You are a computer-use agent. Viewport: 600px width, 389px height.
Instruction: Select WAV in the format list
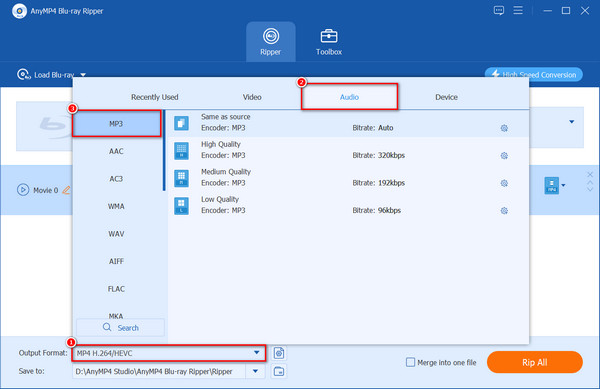(x=116, y=234)
